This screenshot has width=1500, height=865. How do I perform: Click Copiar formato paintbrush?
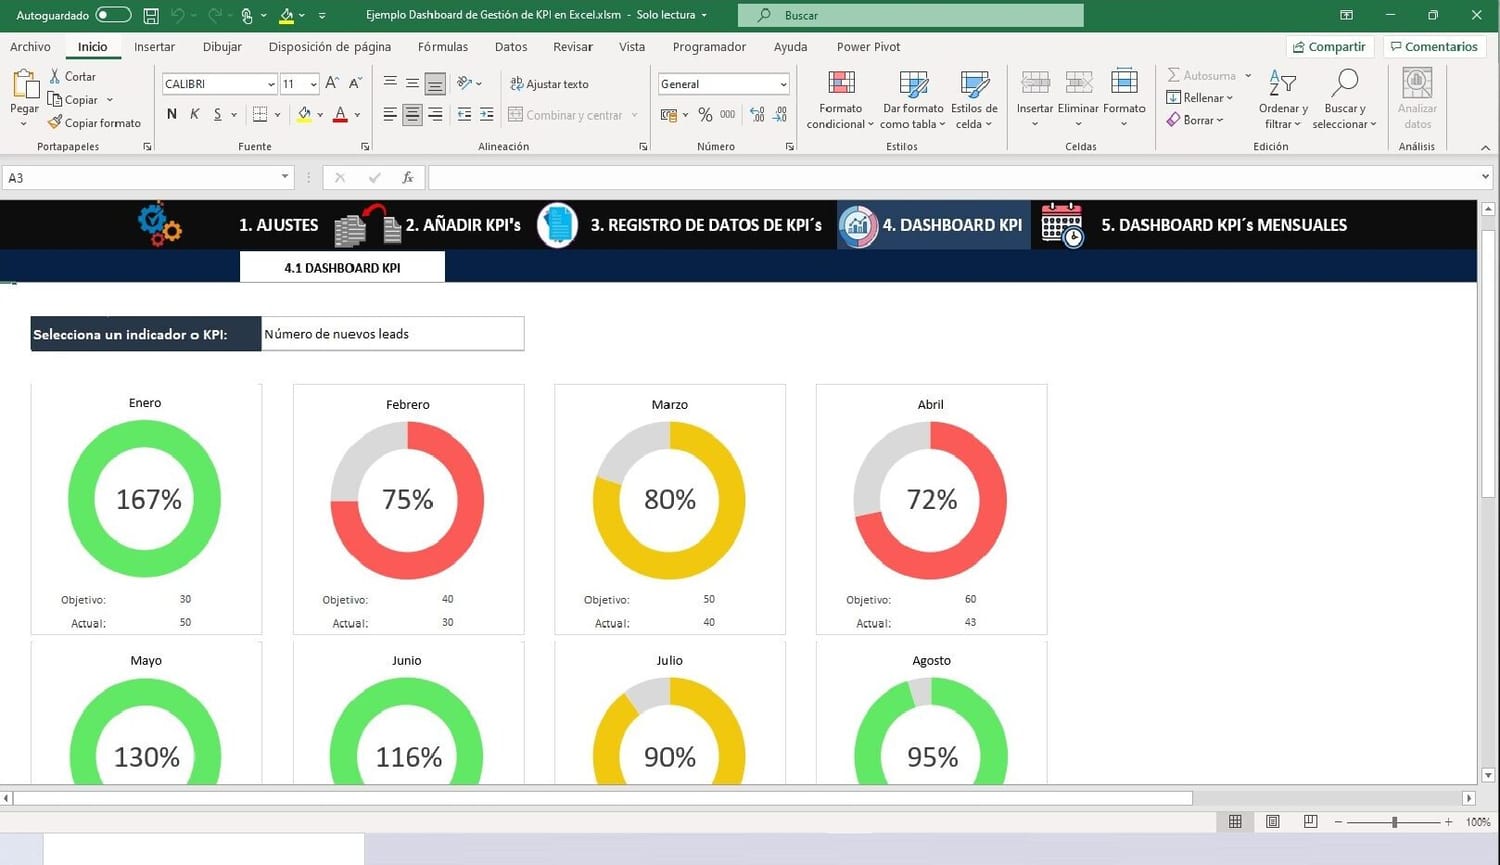pos(95,123)
